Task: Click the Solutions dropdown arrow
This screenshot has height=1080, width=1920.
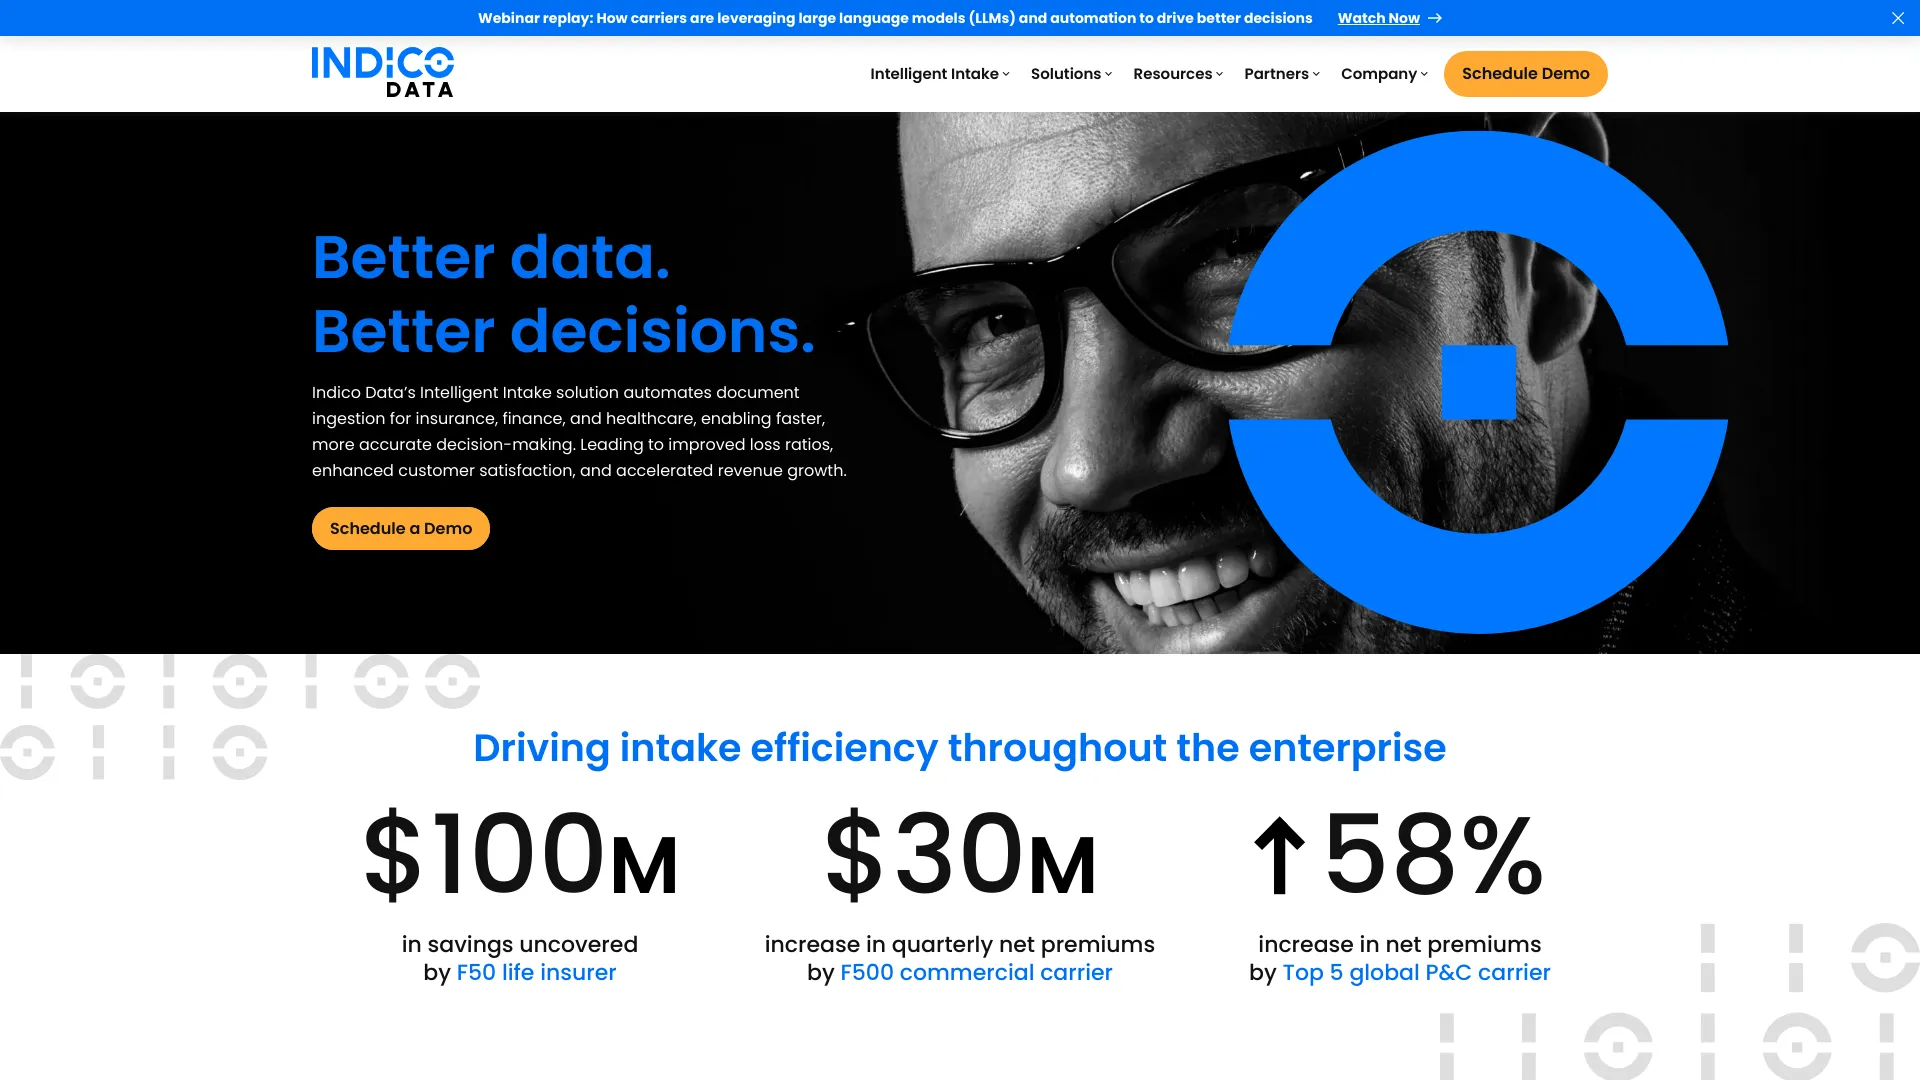Action: pyautogui.click(x=1110, y=74)
